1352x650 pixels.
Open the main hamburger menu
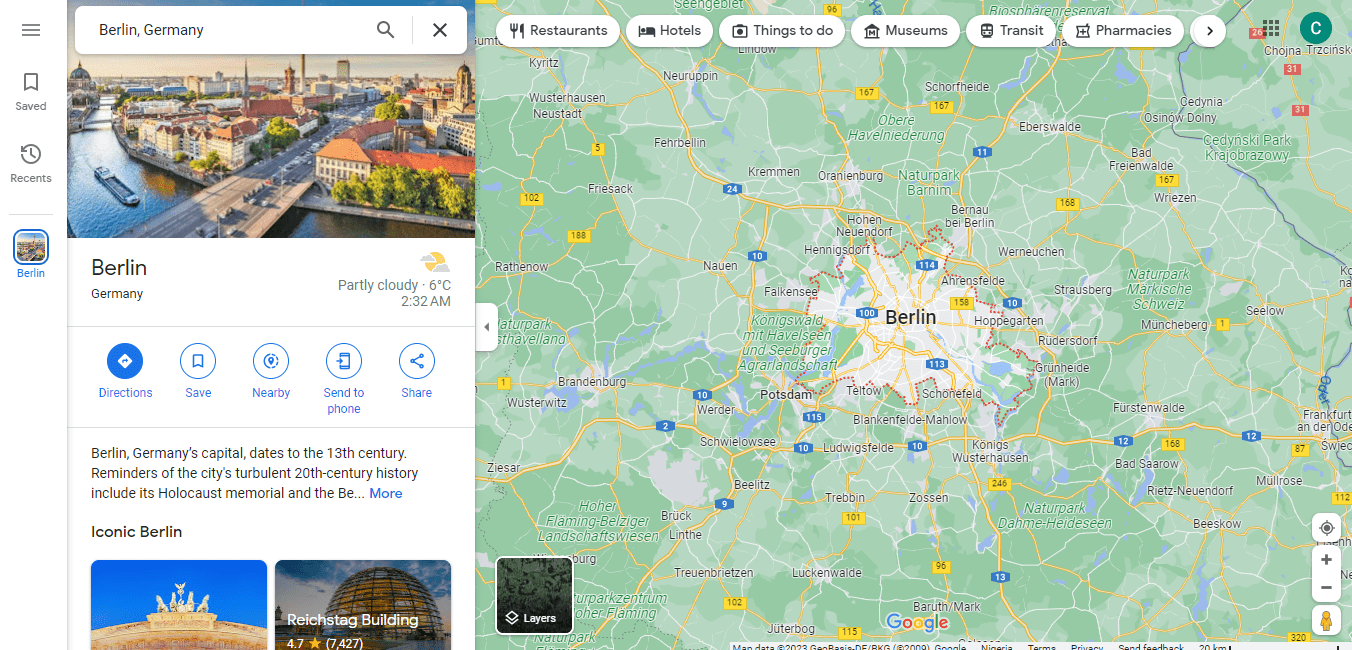[30, 29]
